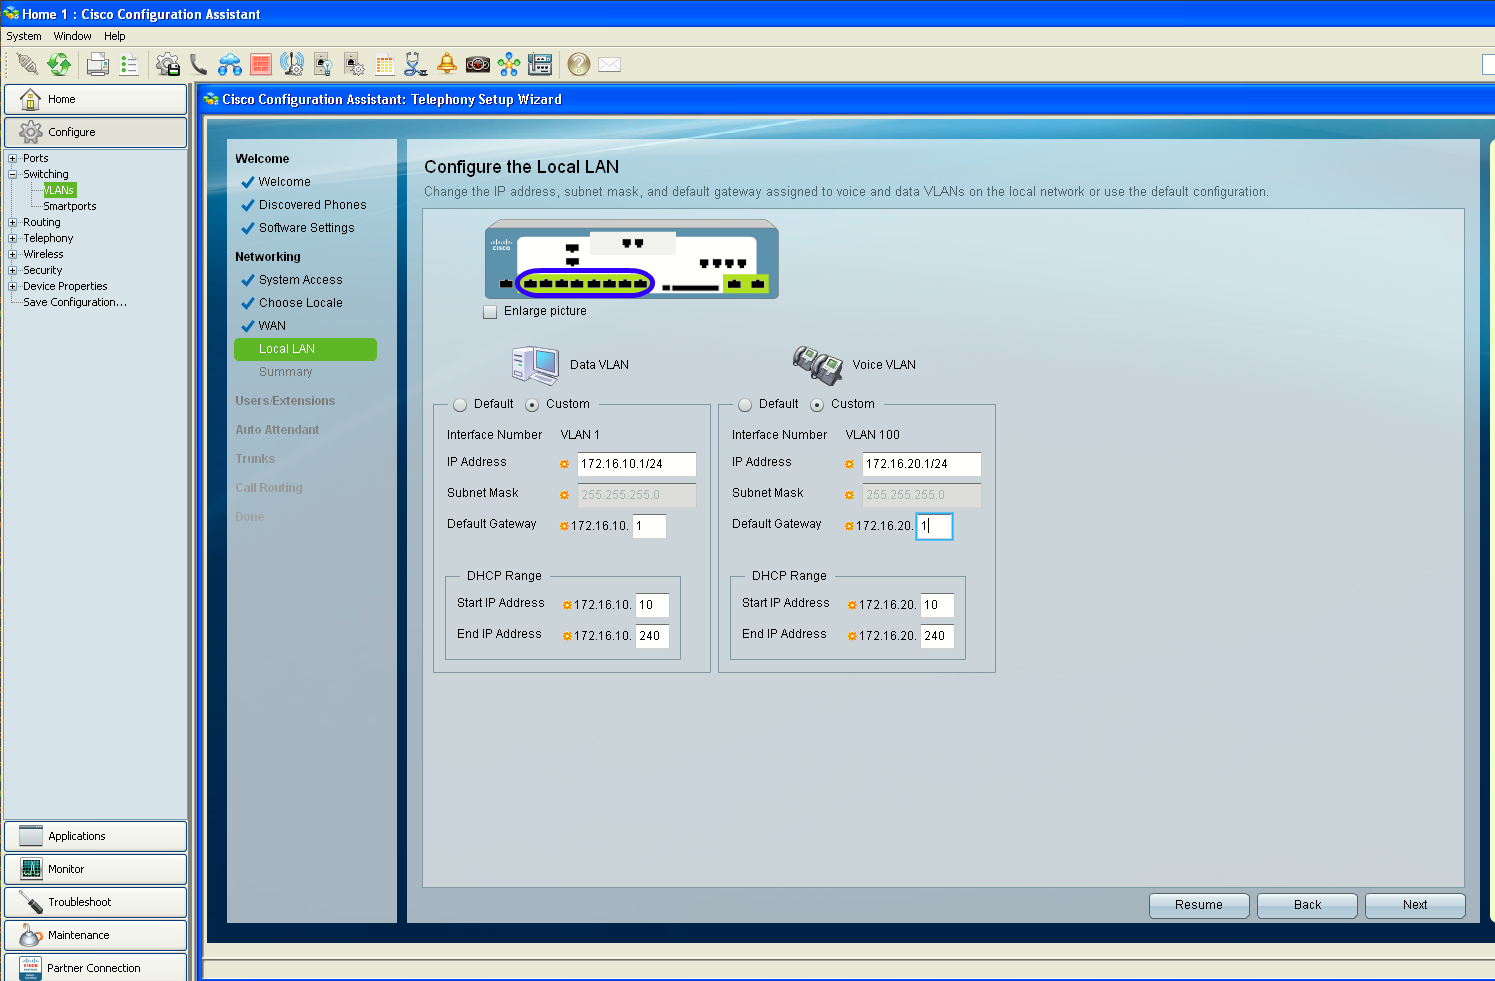This screenshot has width=1495, height=981.
Task: Expand the Telephony tree node
Action: point(13,238)
